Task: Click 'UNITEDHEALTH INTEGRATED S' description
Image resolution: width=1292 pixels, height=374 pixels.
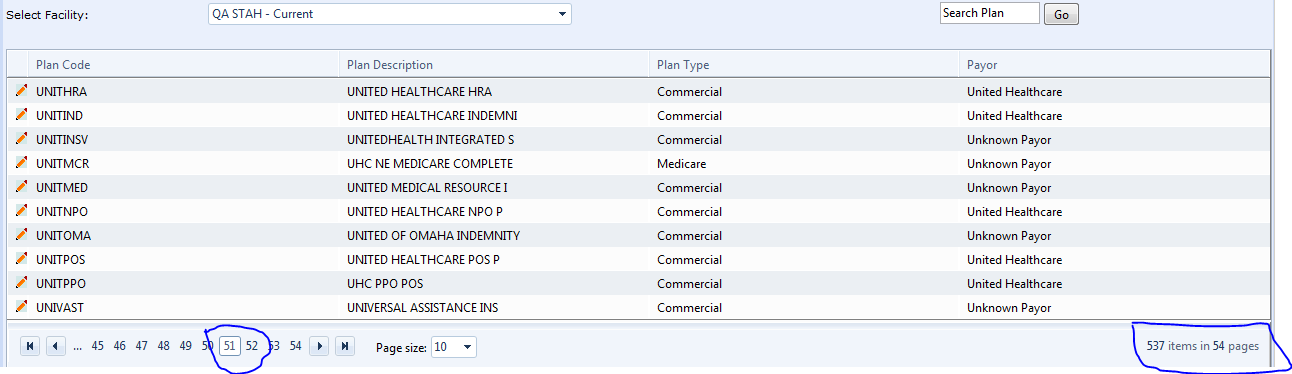Action: [430, 140]
